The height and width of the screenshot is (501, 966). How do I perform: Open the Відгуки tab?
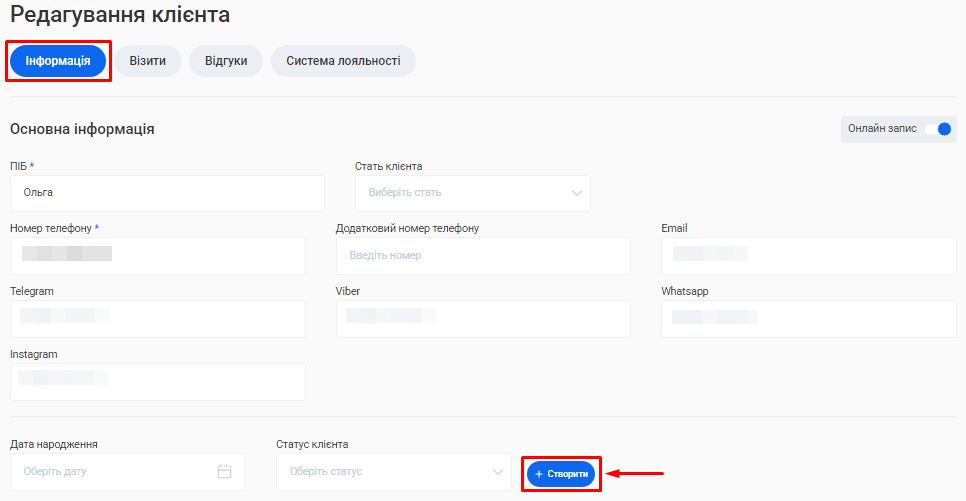point(226,61)
